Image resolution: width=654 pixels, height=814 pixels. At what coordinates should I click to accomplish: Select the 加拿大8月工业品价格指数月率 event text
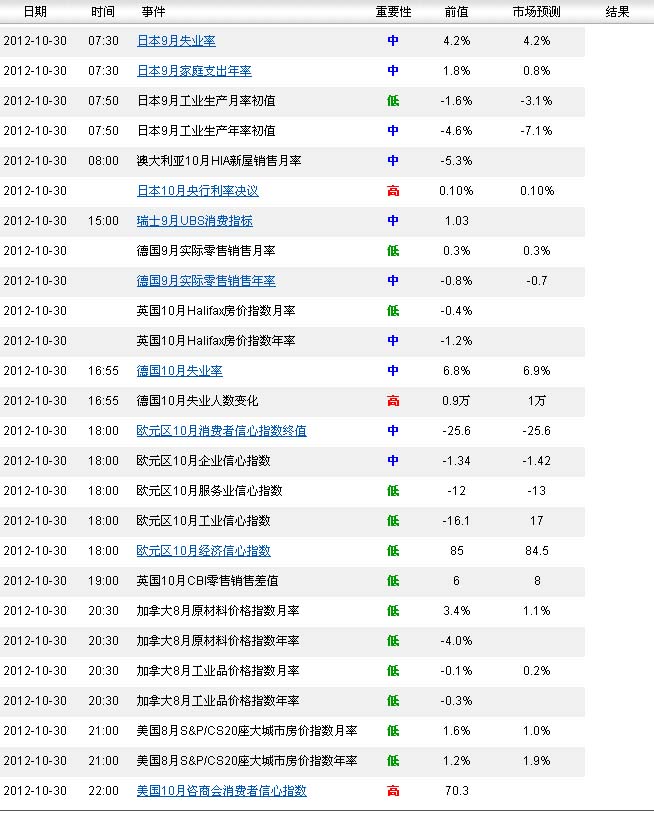[x=218, y=671]
